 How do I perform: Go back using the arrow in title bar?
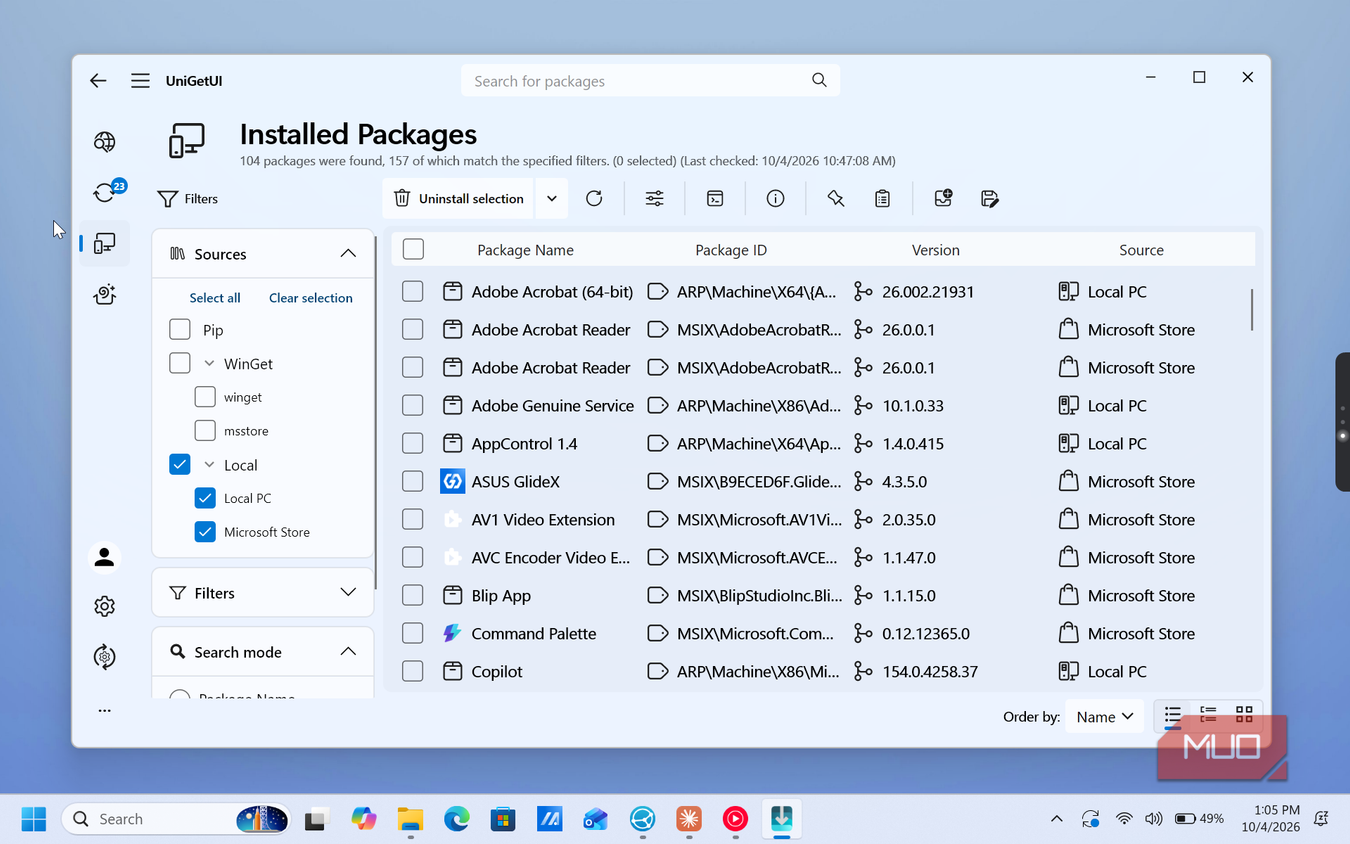click(98, 81)
